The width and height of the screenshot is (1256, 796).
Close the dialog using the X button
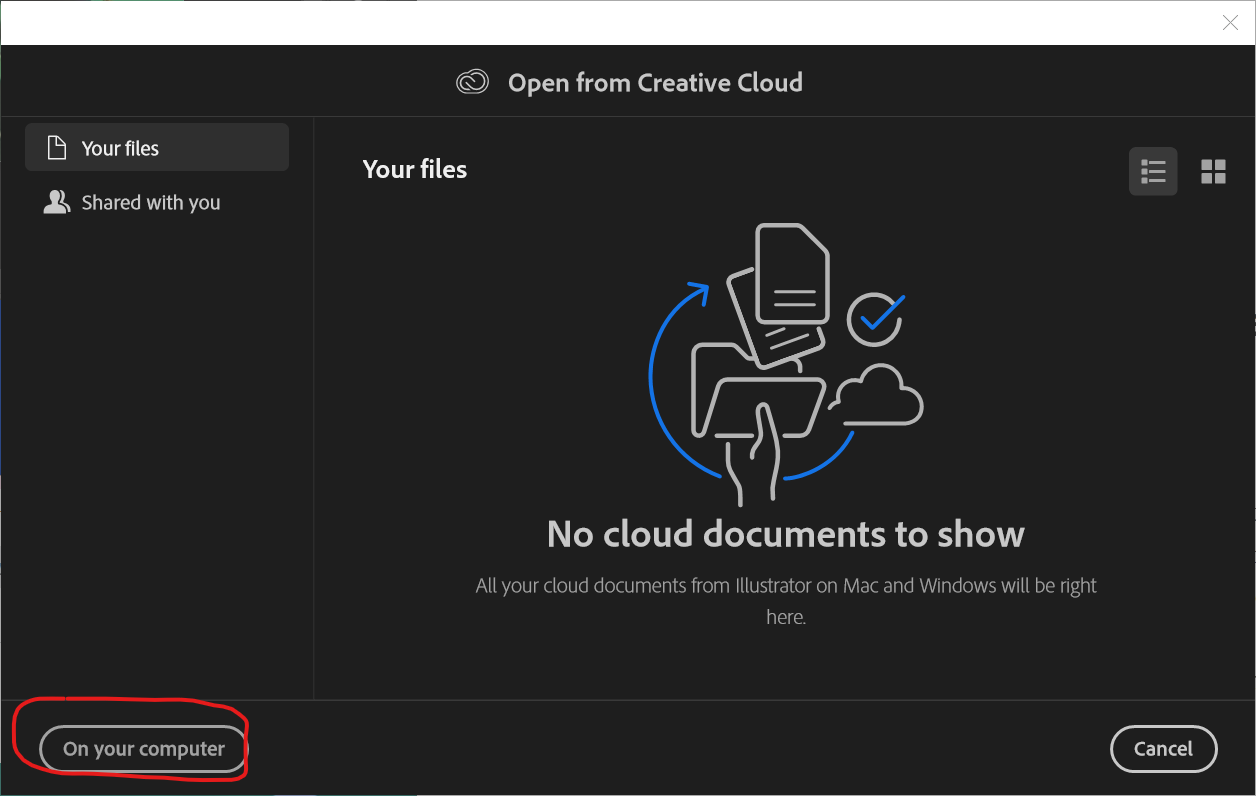[x=1230, y=22]
